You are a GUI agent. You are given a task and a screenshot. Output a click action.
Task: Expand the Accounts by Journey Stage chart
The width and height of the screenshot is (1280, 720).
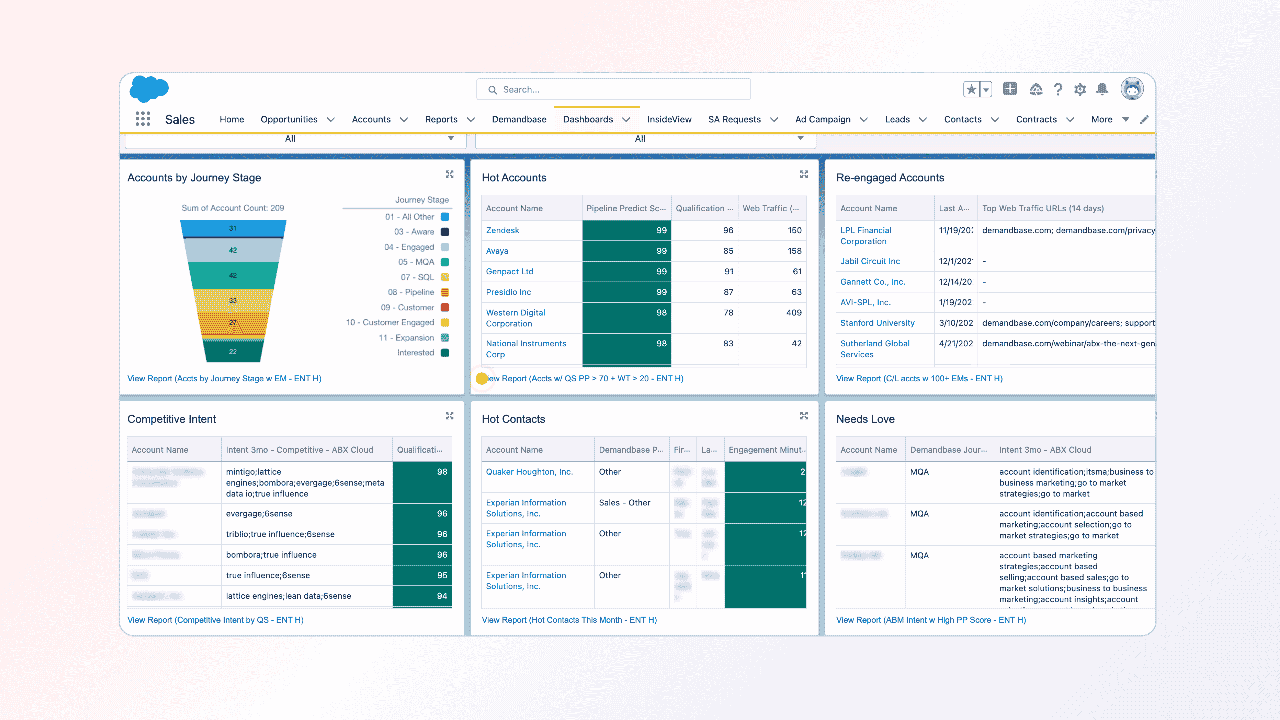click(x=450, y=174)
